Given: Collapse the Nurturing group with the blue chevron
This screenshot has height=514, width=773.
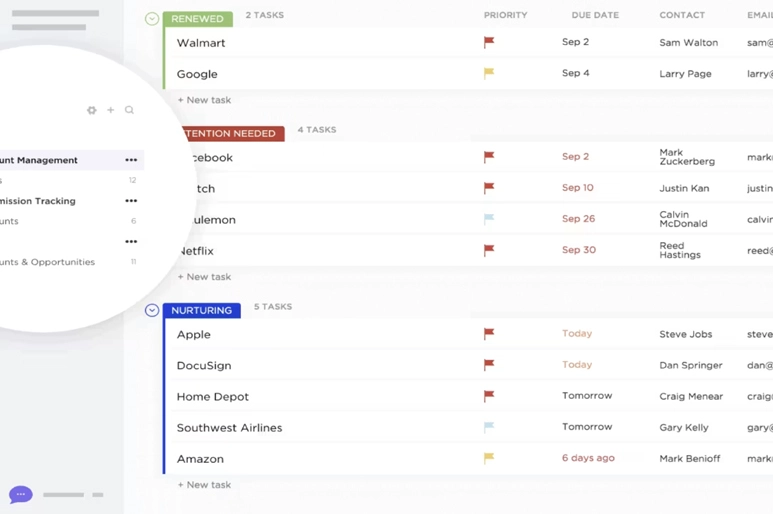Looking at the screenshot, I should pos(152,310).
